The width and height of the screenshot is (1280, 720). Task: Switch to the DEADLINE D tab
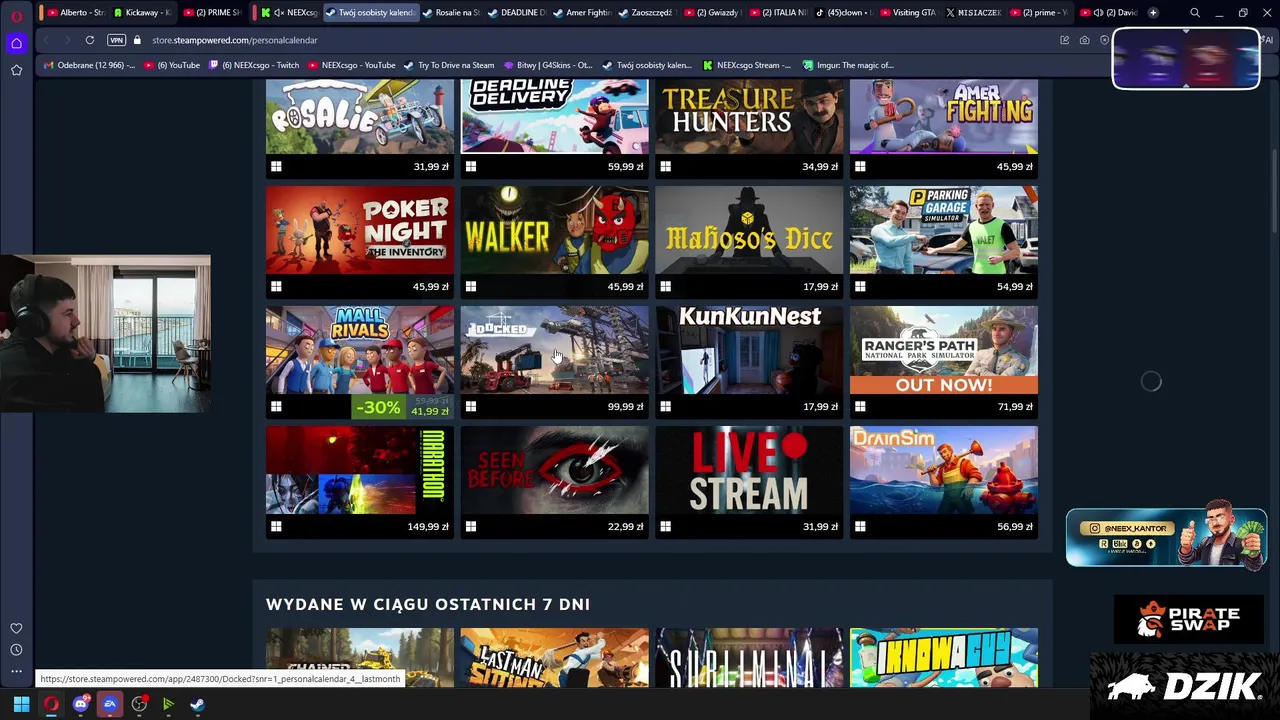point(516,13)
